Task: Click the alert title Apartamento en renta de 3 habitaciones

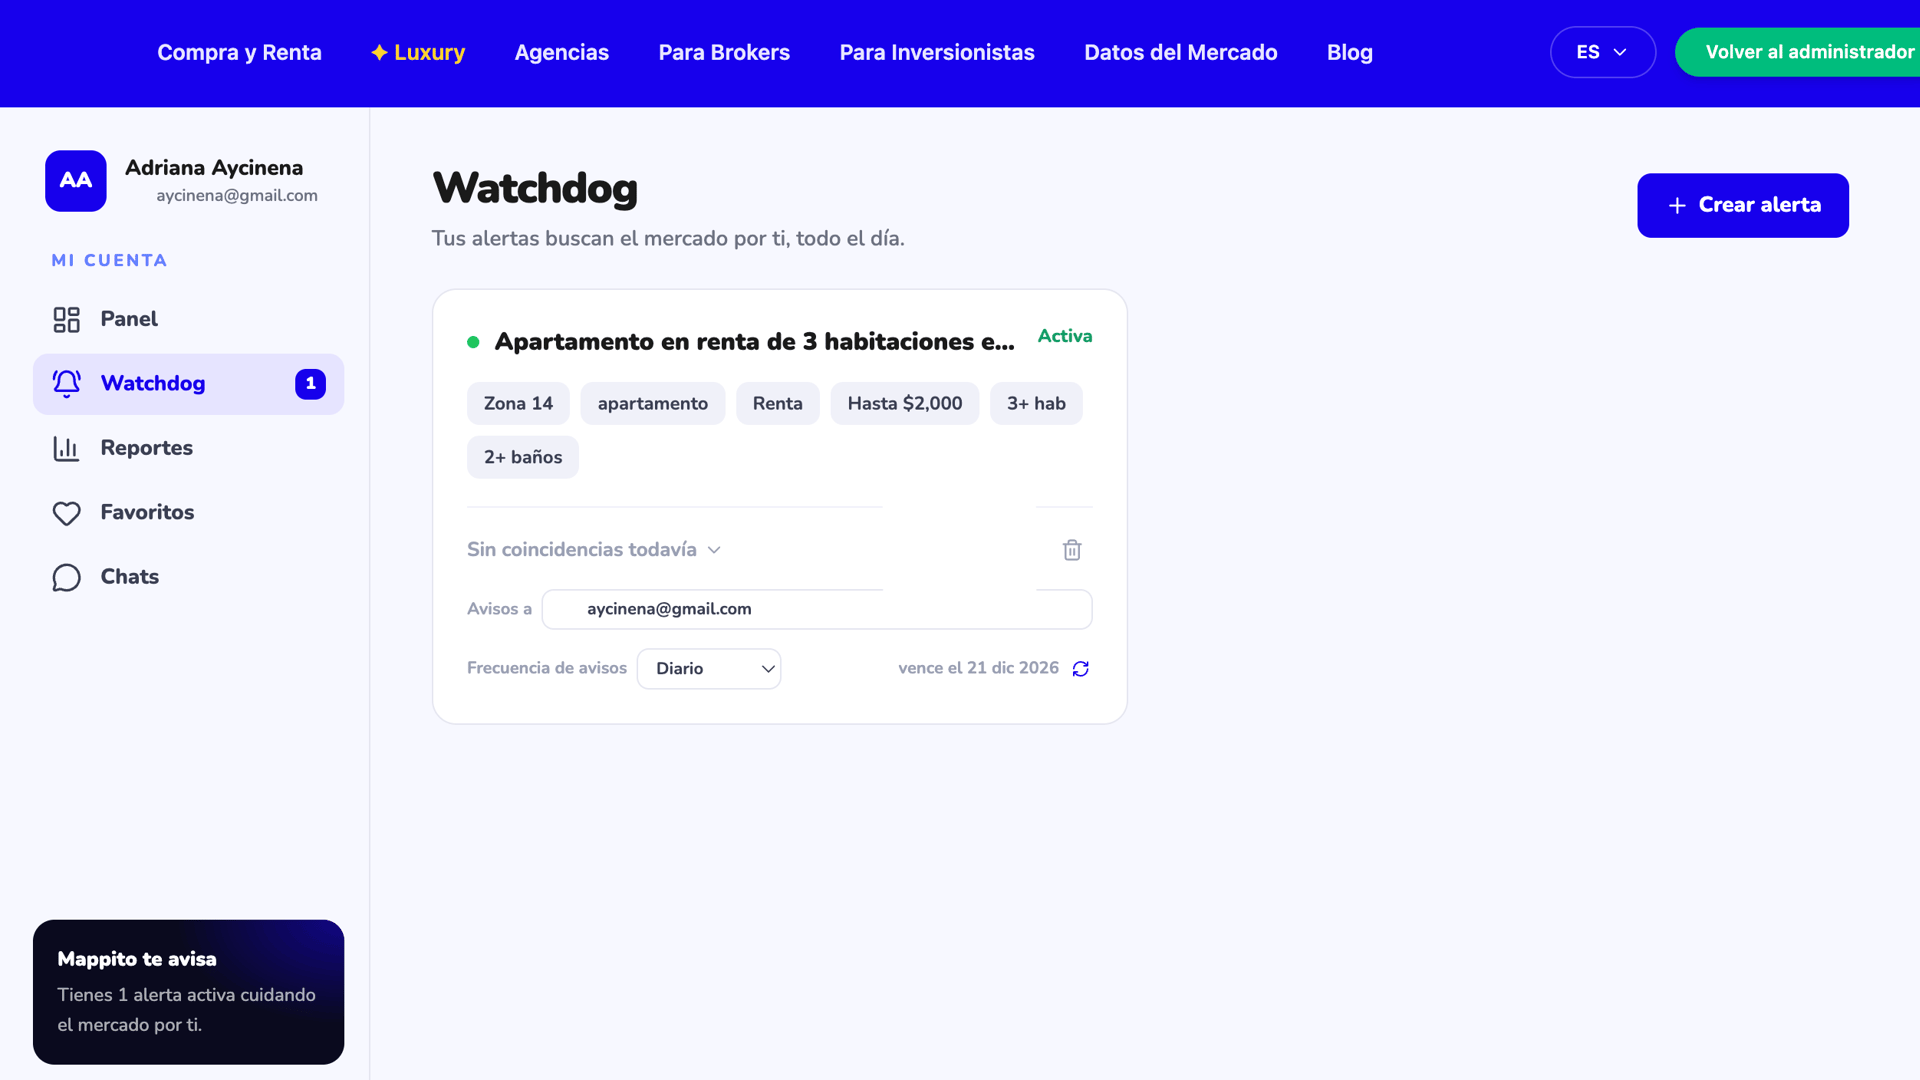Action: (x=755, y=342)
